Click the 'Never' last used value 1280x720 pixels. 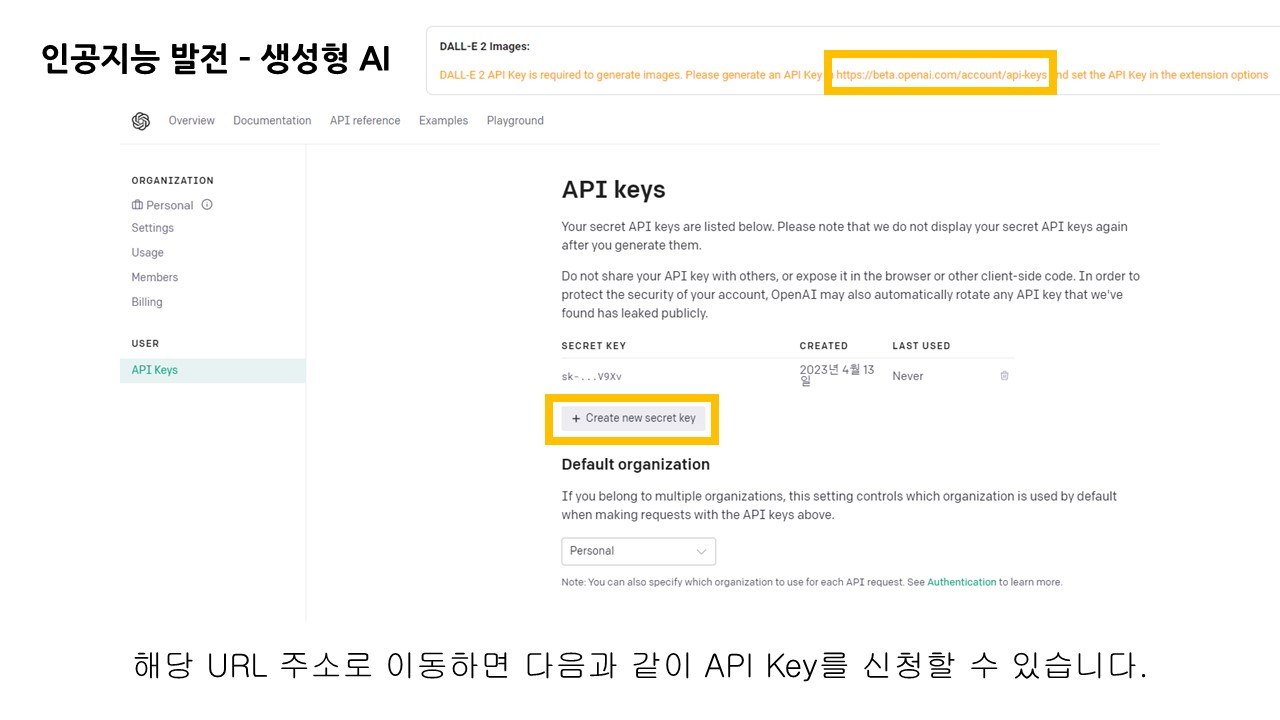click(908, 376)
